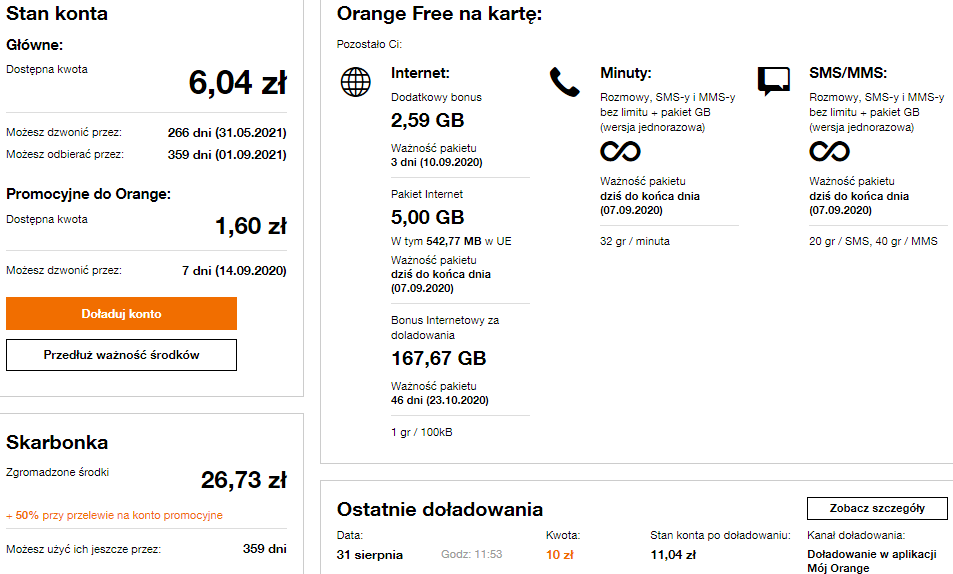This screenshot has height=574, width=953.
Task: Click the 31 sierpnia top-up date
Action: pos(370,554)
